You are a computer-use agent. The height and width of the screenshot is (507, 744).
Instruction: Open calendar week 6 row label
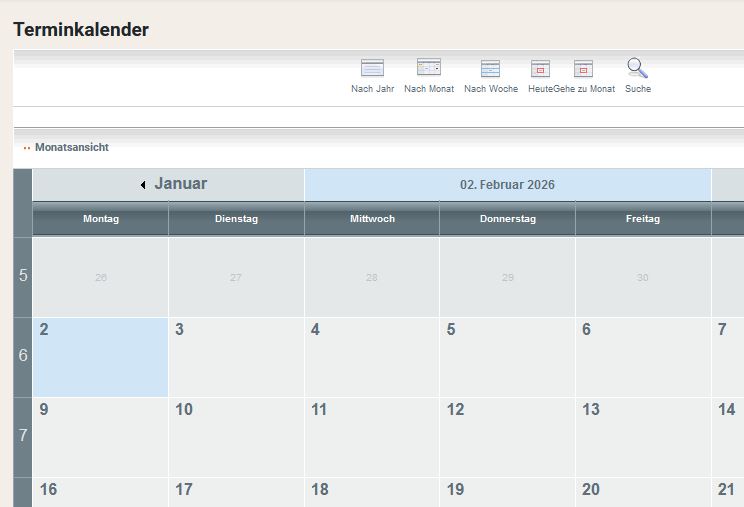(23, 356)
